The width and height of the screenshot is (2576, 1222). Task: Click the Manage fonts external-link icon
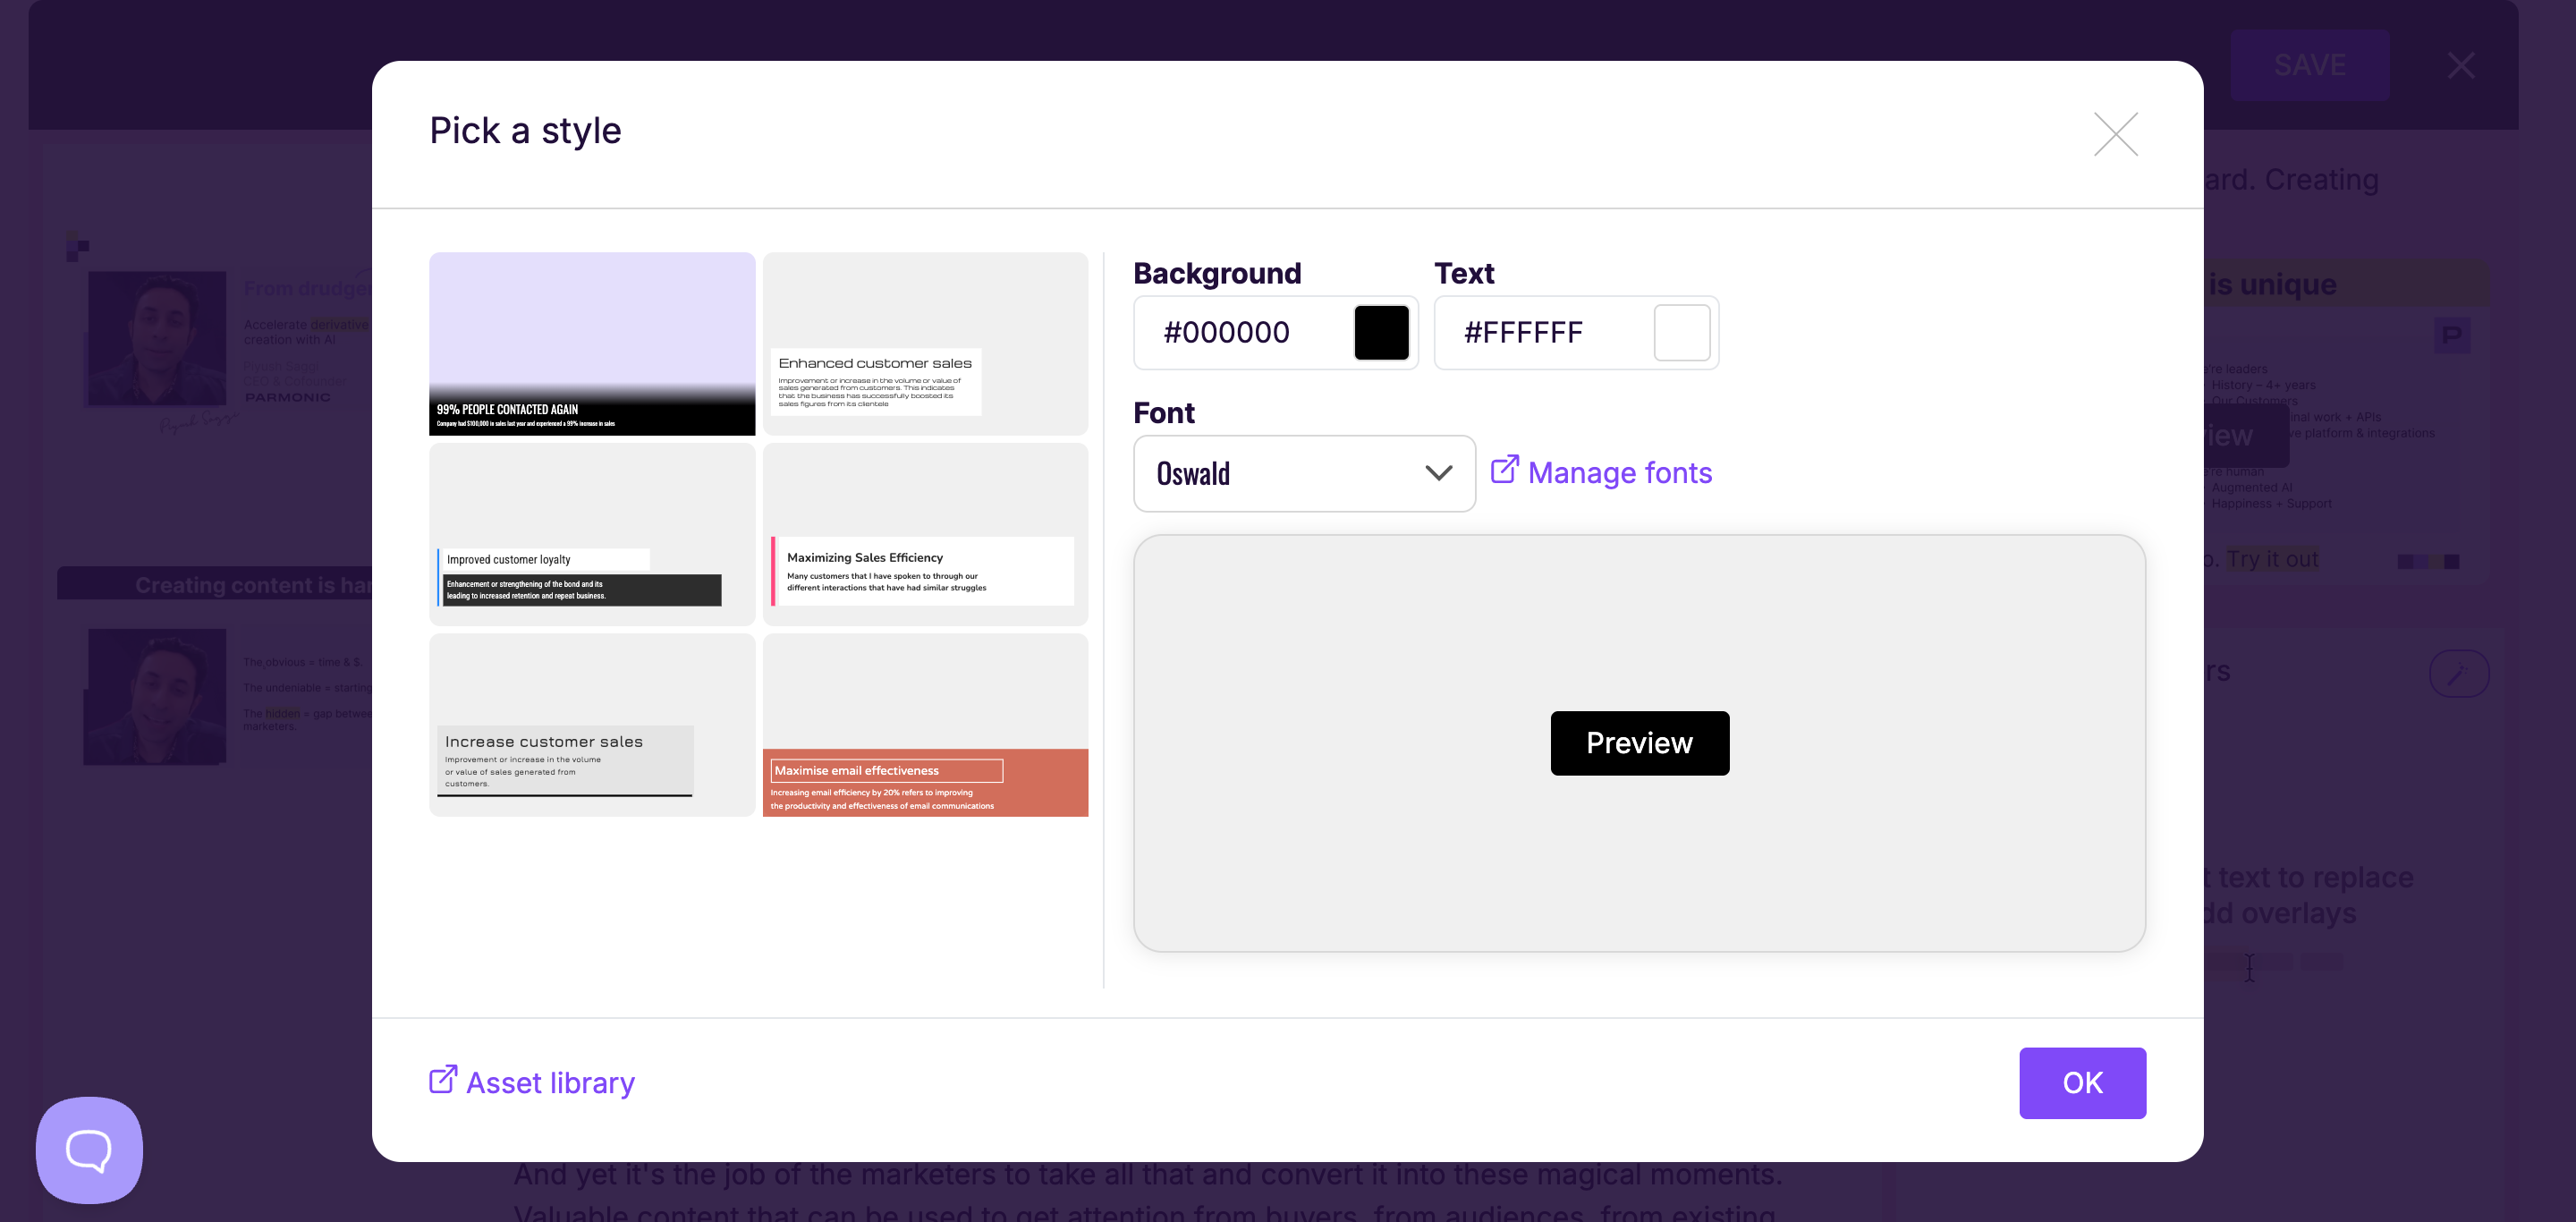[1504, 470]
